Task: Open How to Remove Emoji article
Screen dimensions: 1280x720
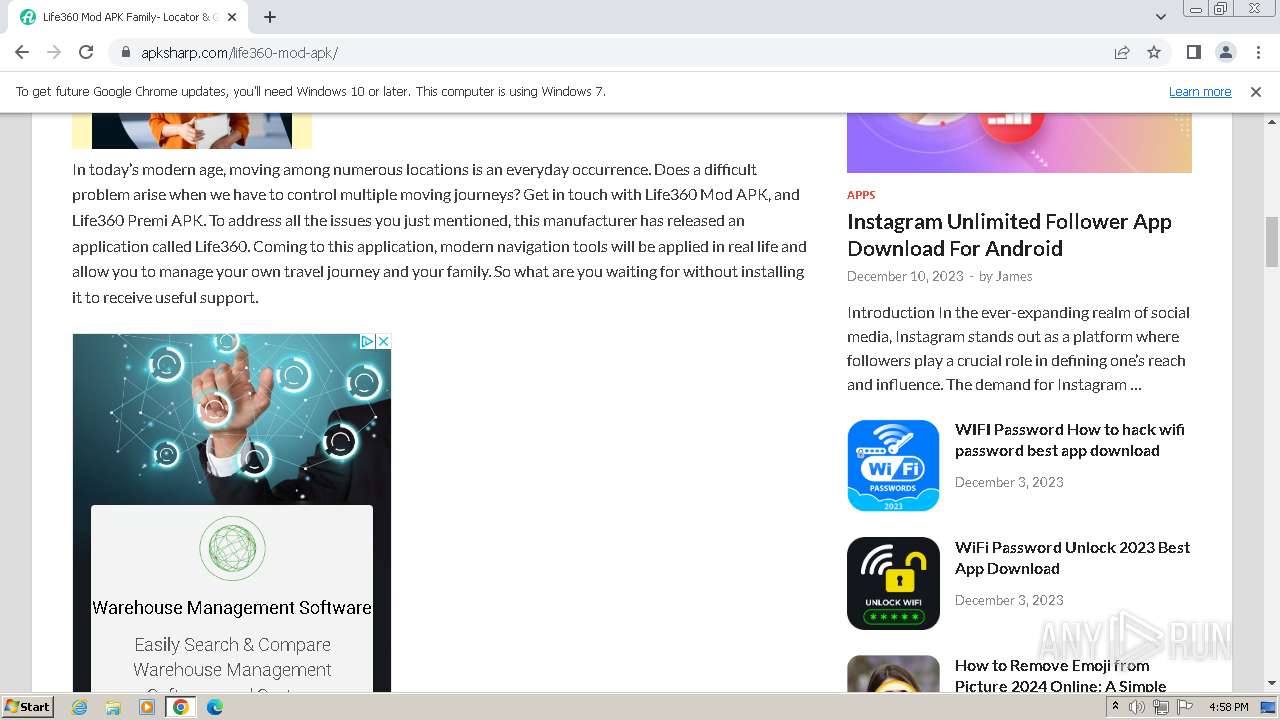Action: point(1060,676)
